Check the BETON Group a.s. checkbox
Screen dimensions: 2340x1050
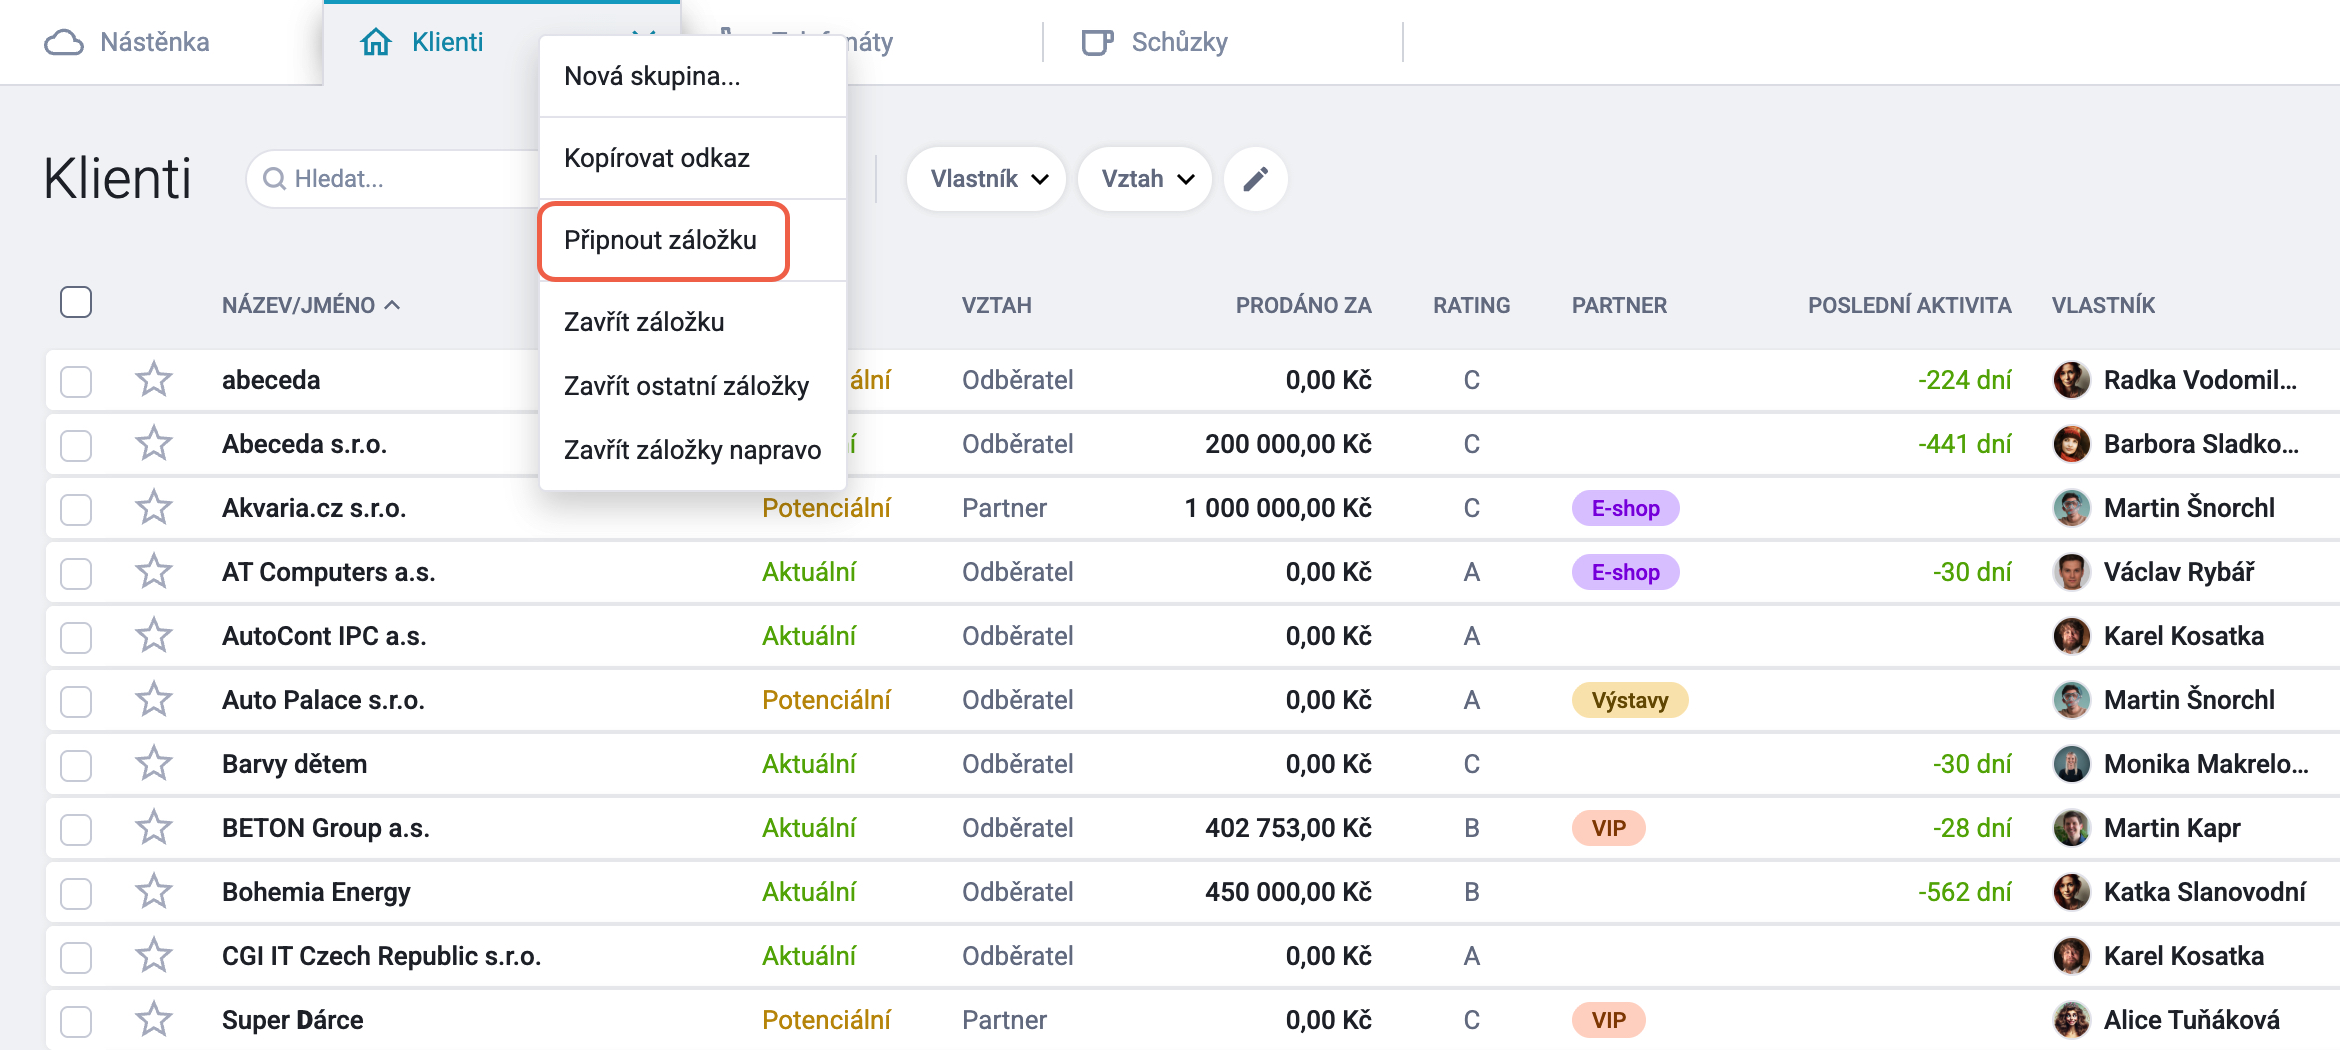[76, 829]
